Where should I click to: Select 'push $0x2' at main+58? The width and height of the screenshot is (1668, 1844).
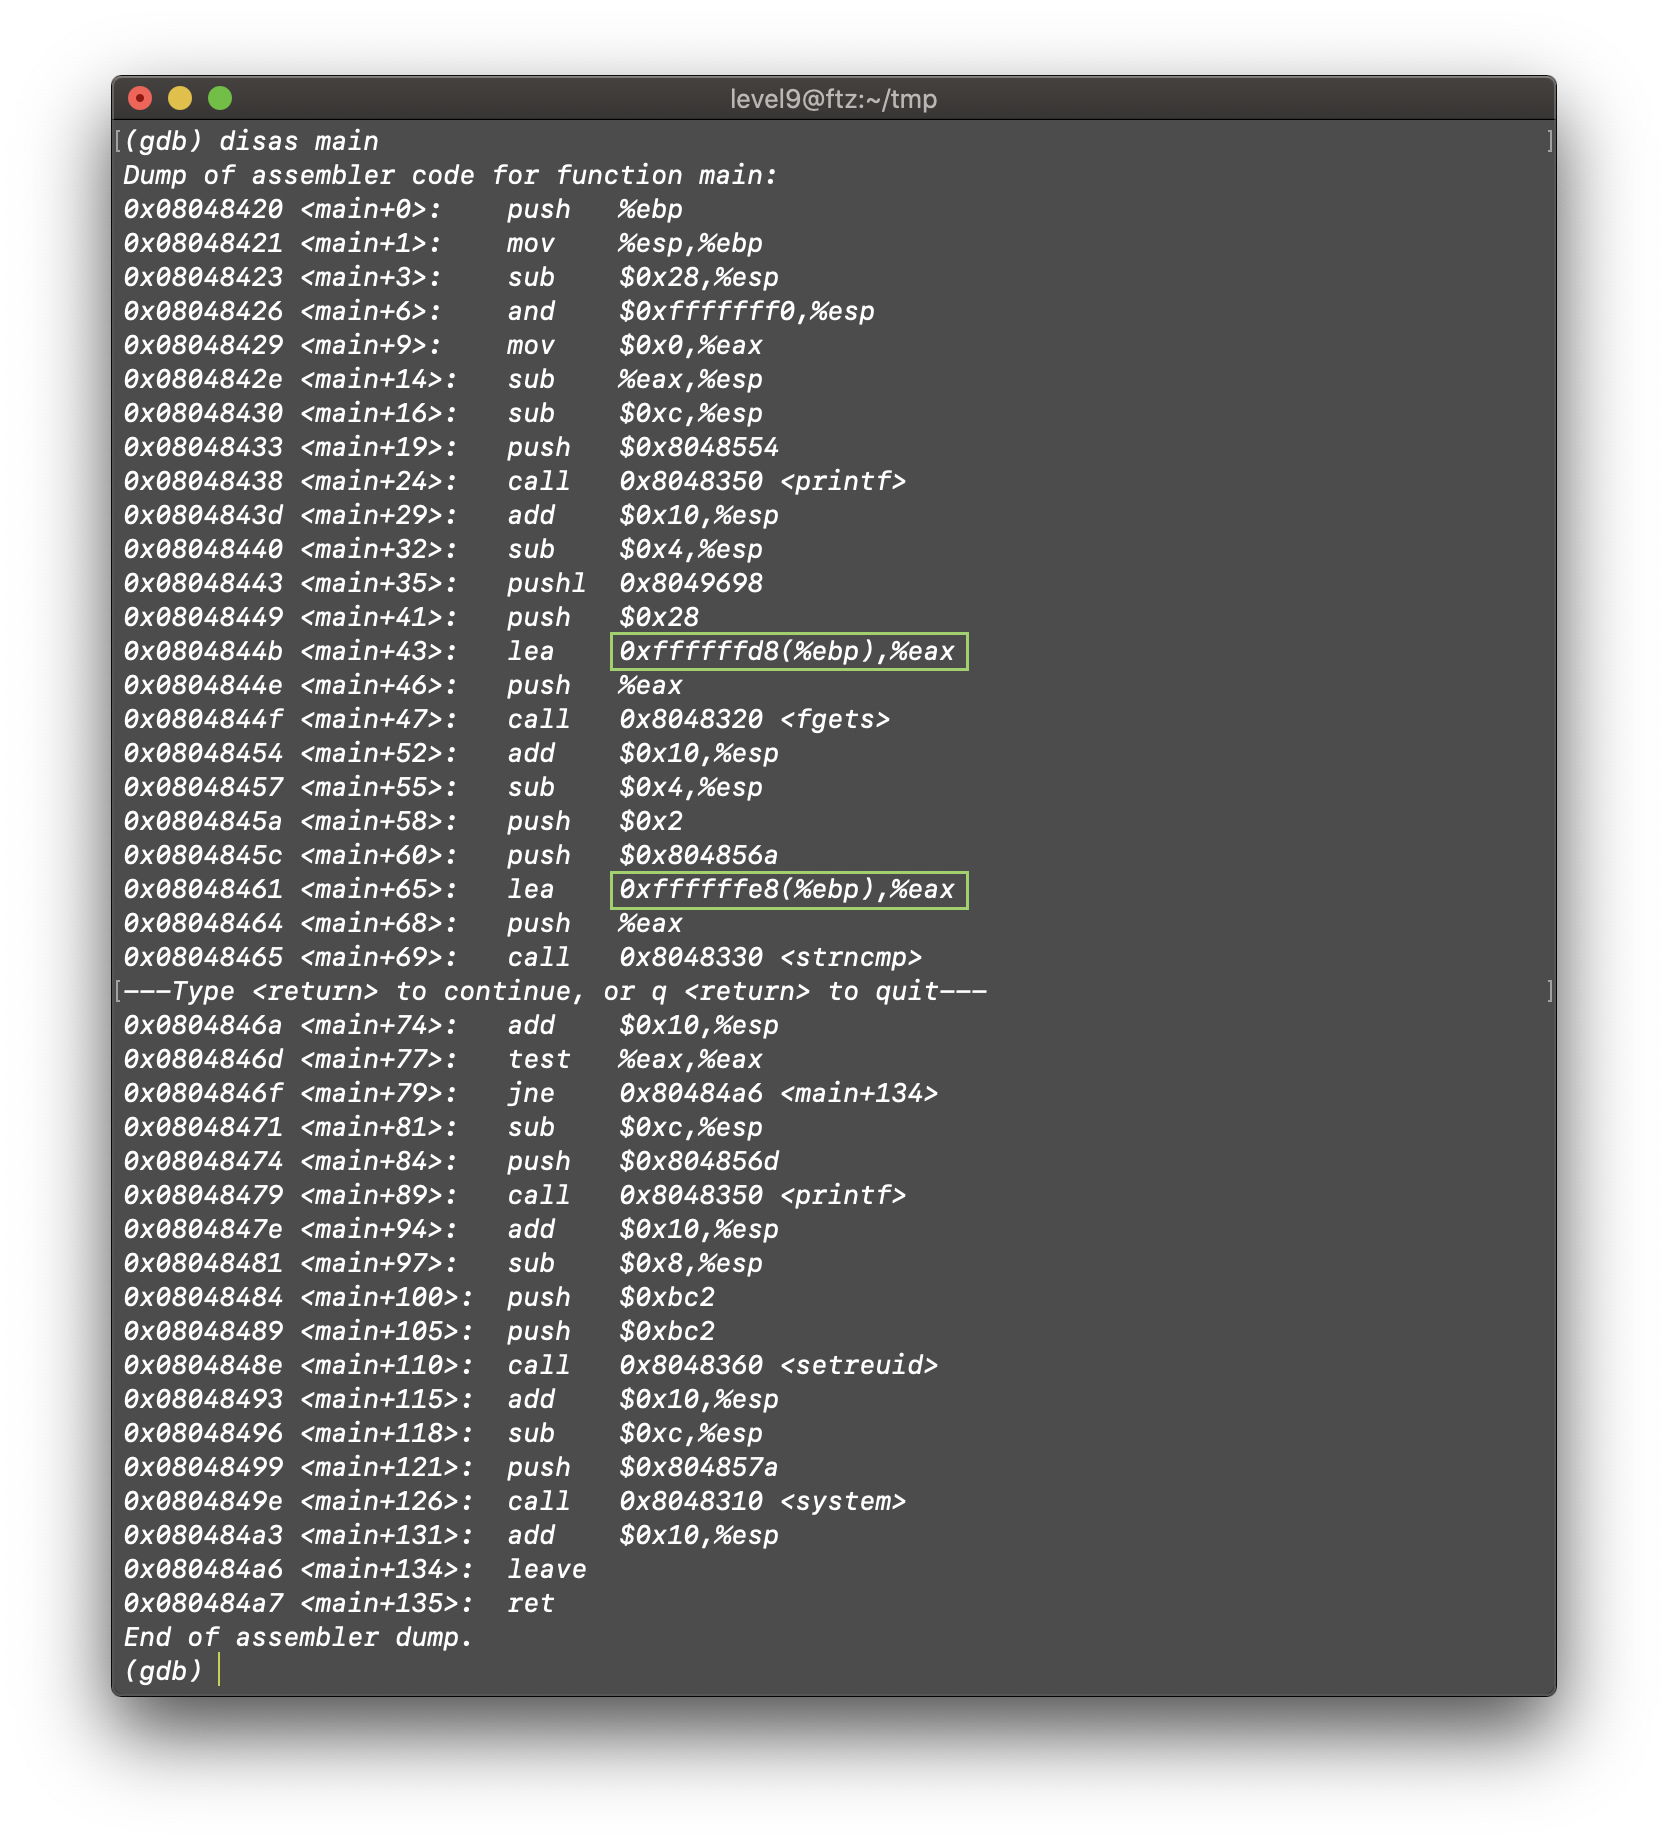[x=594, y=821]
